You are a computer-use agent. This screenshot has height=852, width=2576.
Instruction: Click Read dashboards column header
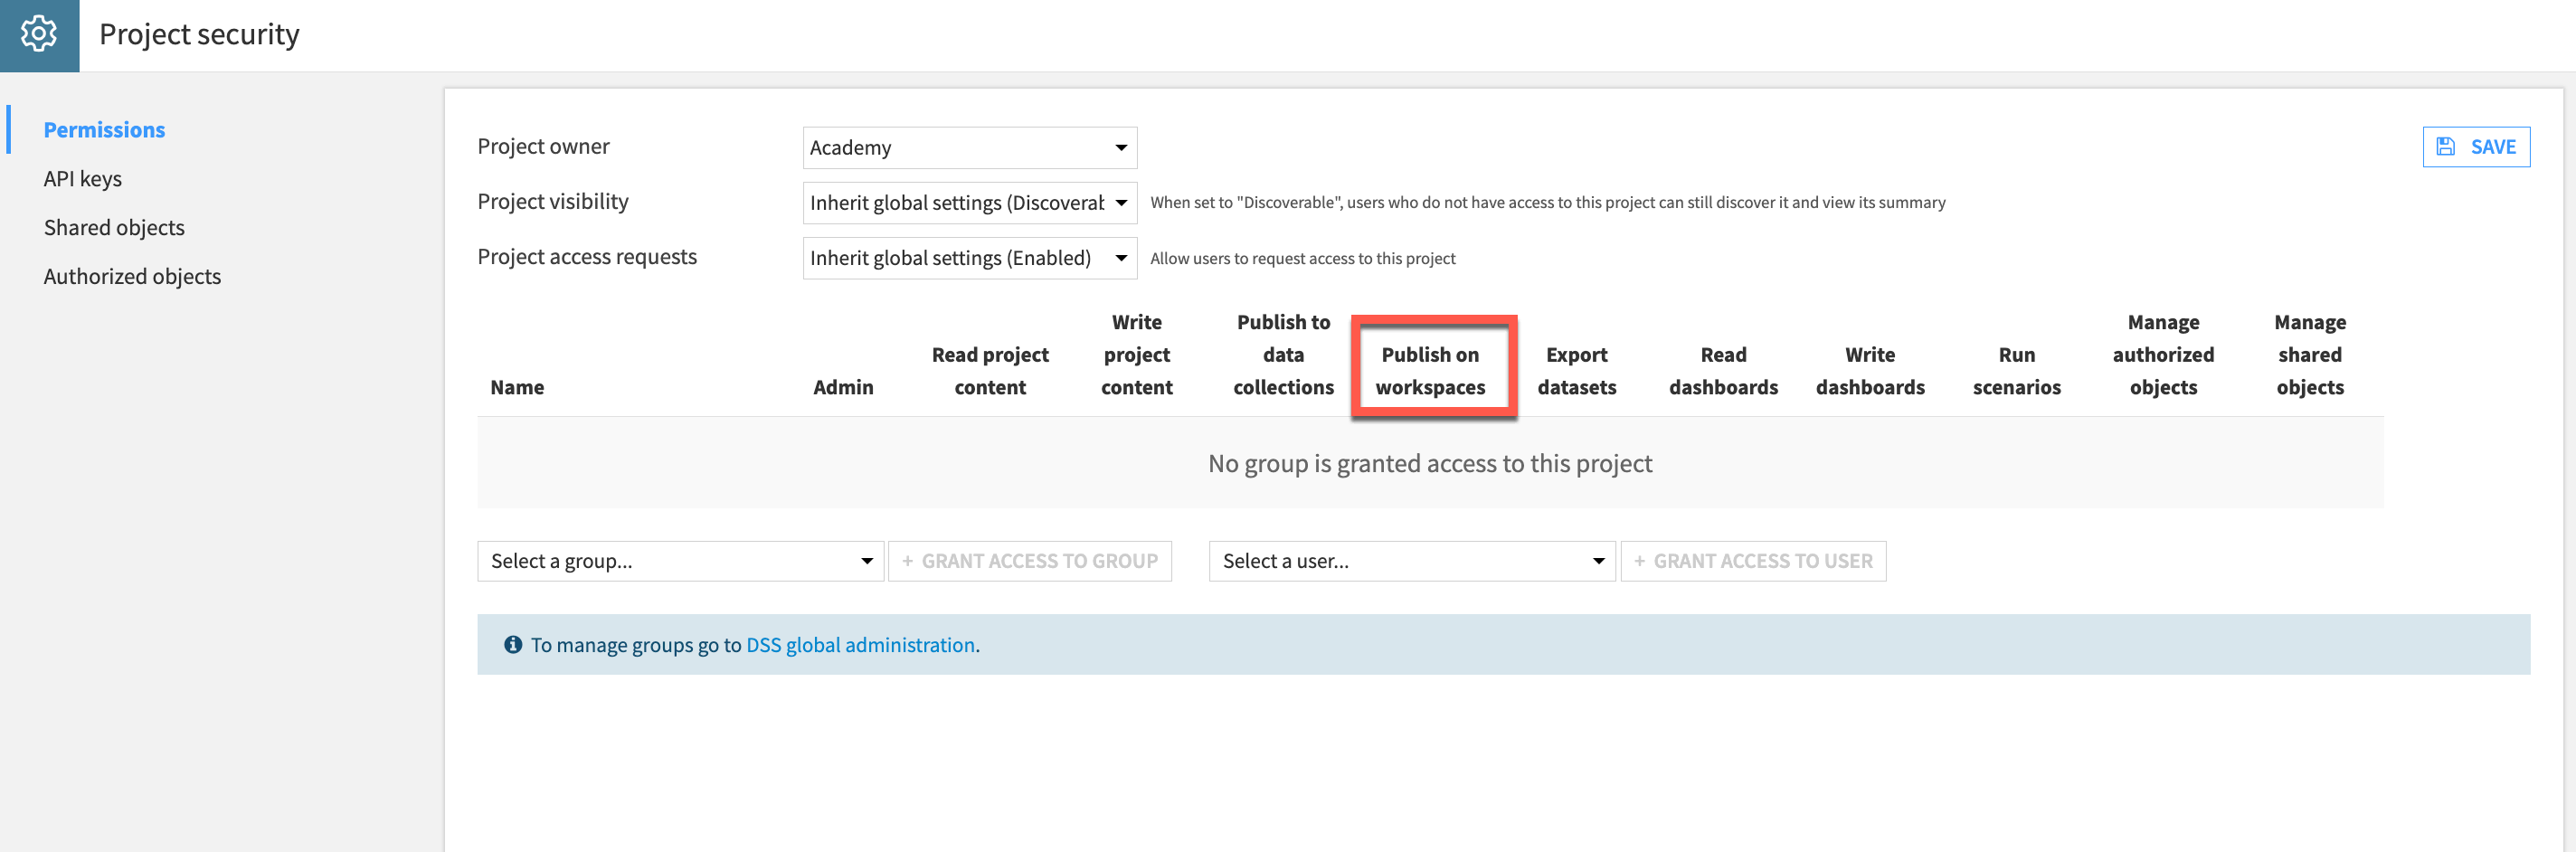(x=1723, y=371)
